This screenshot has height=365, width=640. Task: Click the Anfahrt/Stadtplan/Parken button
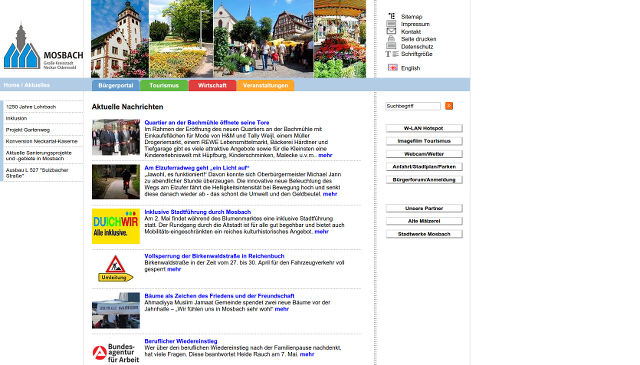point(424,167)
